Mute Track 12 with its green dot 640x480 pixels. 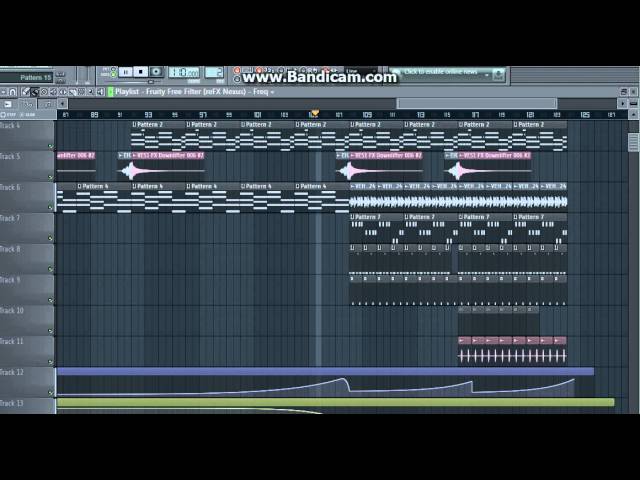pyautogui.click(x=51, y=393)
